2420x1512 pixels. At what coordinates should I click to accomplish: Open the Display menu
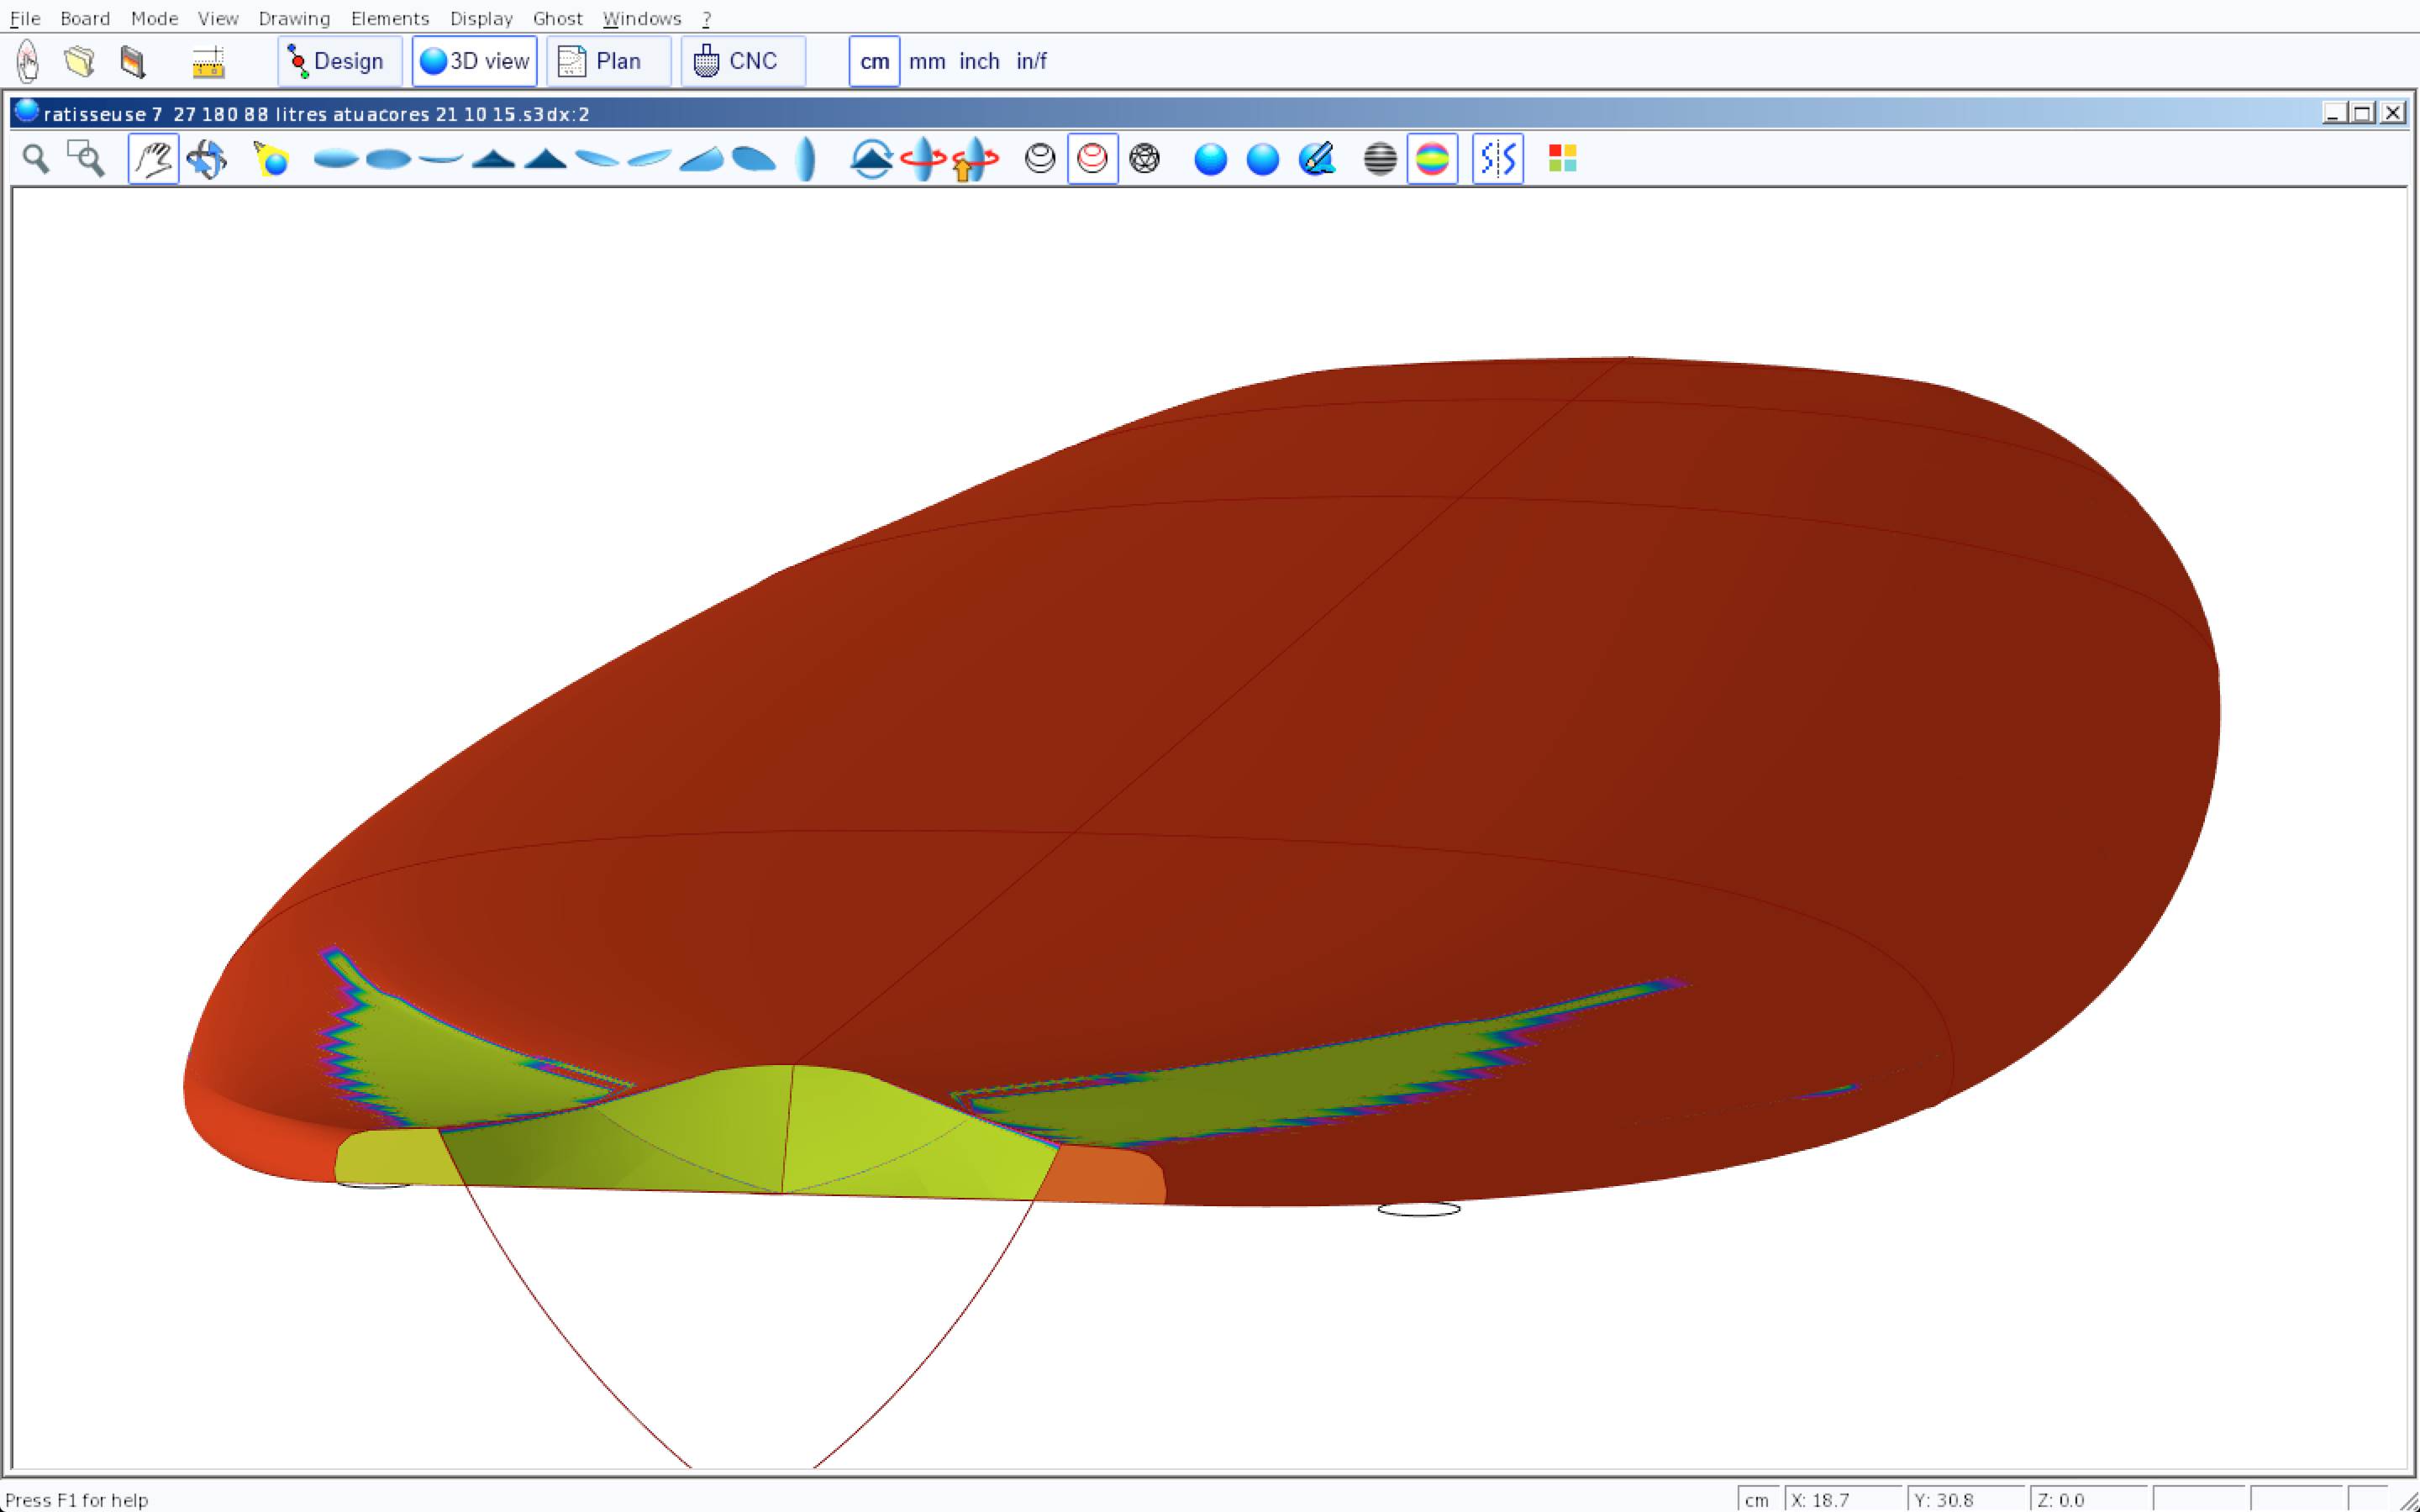481,18
